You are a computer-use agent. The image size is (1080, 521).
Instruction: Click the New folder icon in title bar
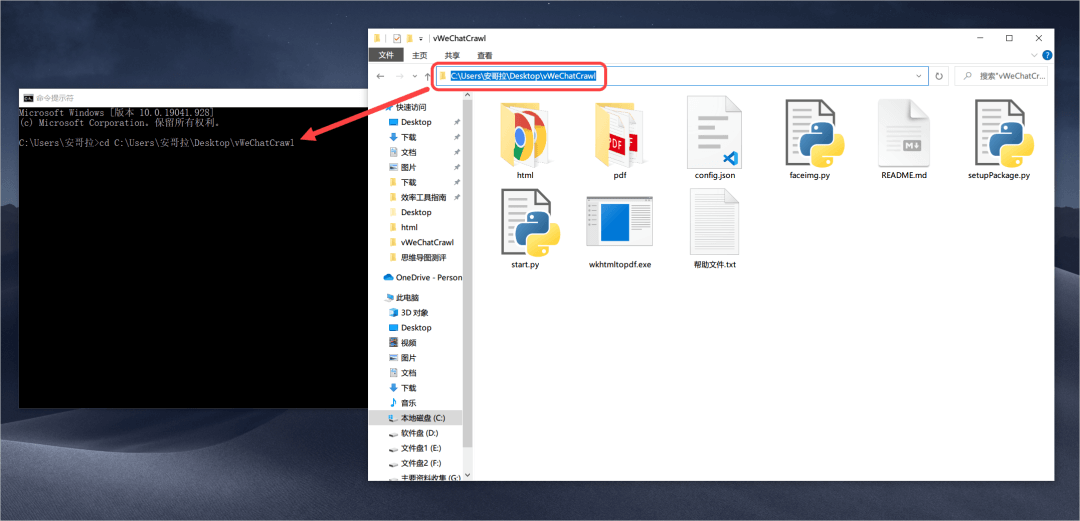click(409, 38)
